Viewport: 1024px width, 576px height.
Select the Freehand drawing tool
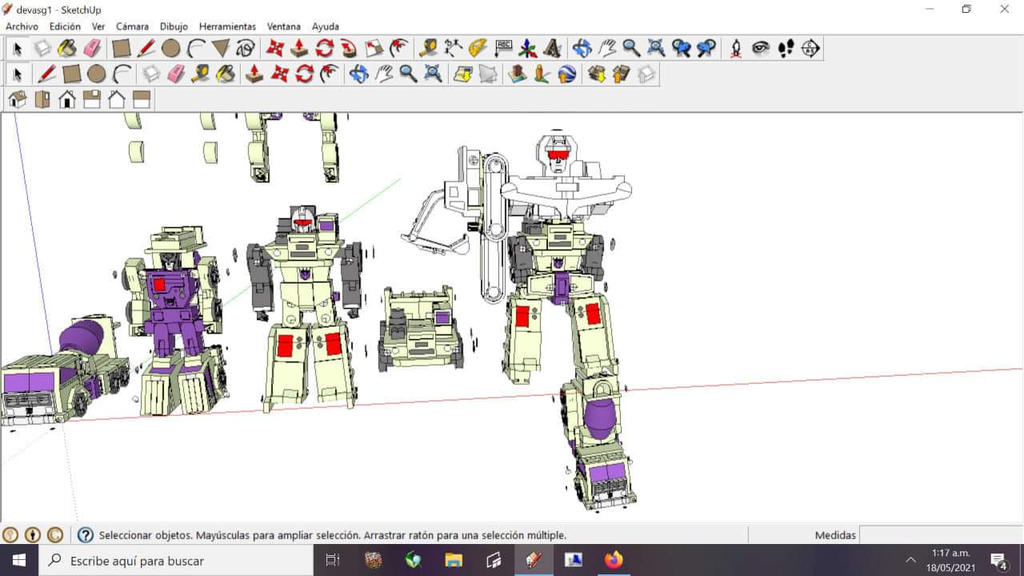246,48
